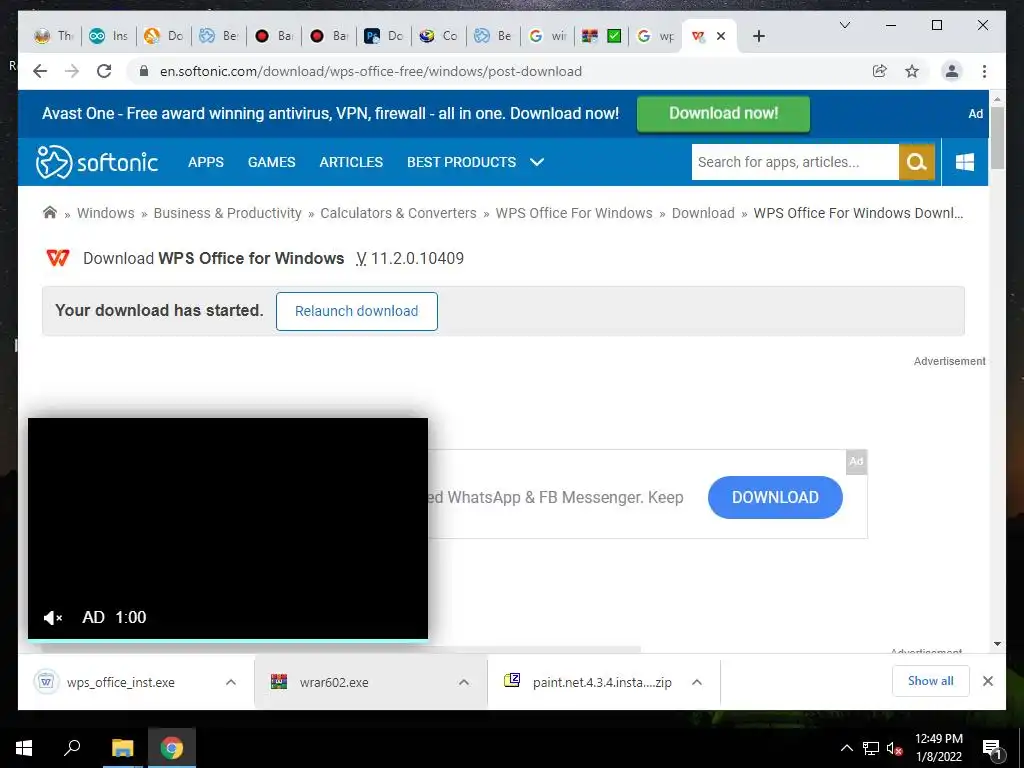Click the home breadcrumb icon
The image size is (1024, 768).
click(x=50, y=212)
